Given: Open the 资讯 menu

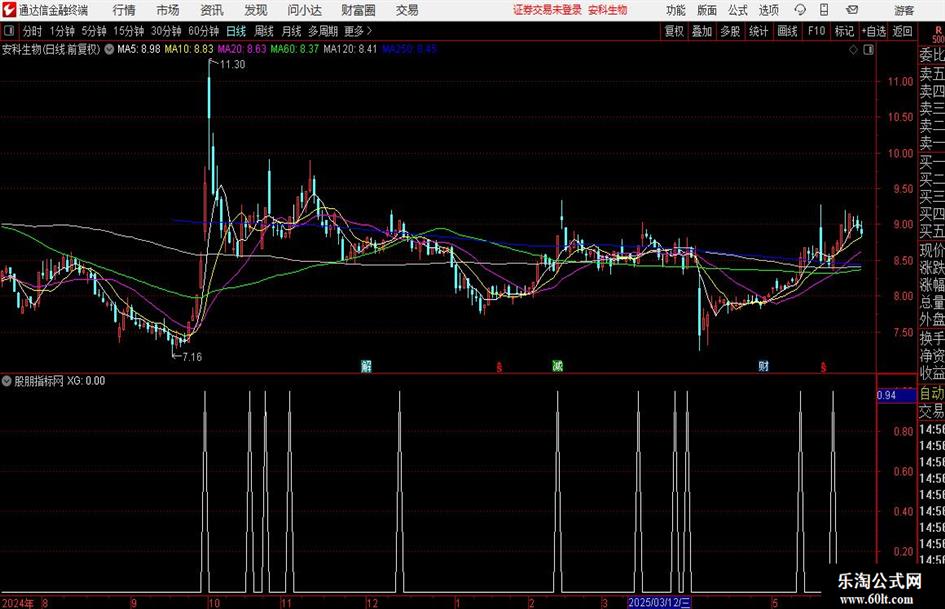Looking at the screenshot, I should pos(212,10).
